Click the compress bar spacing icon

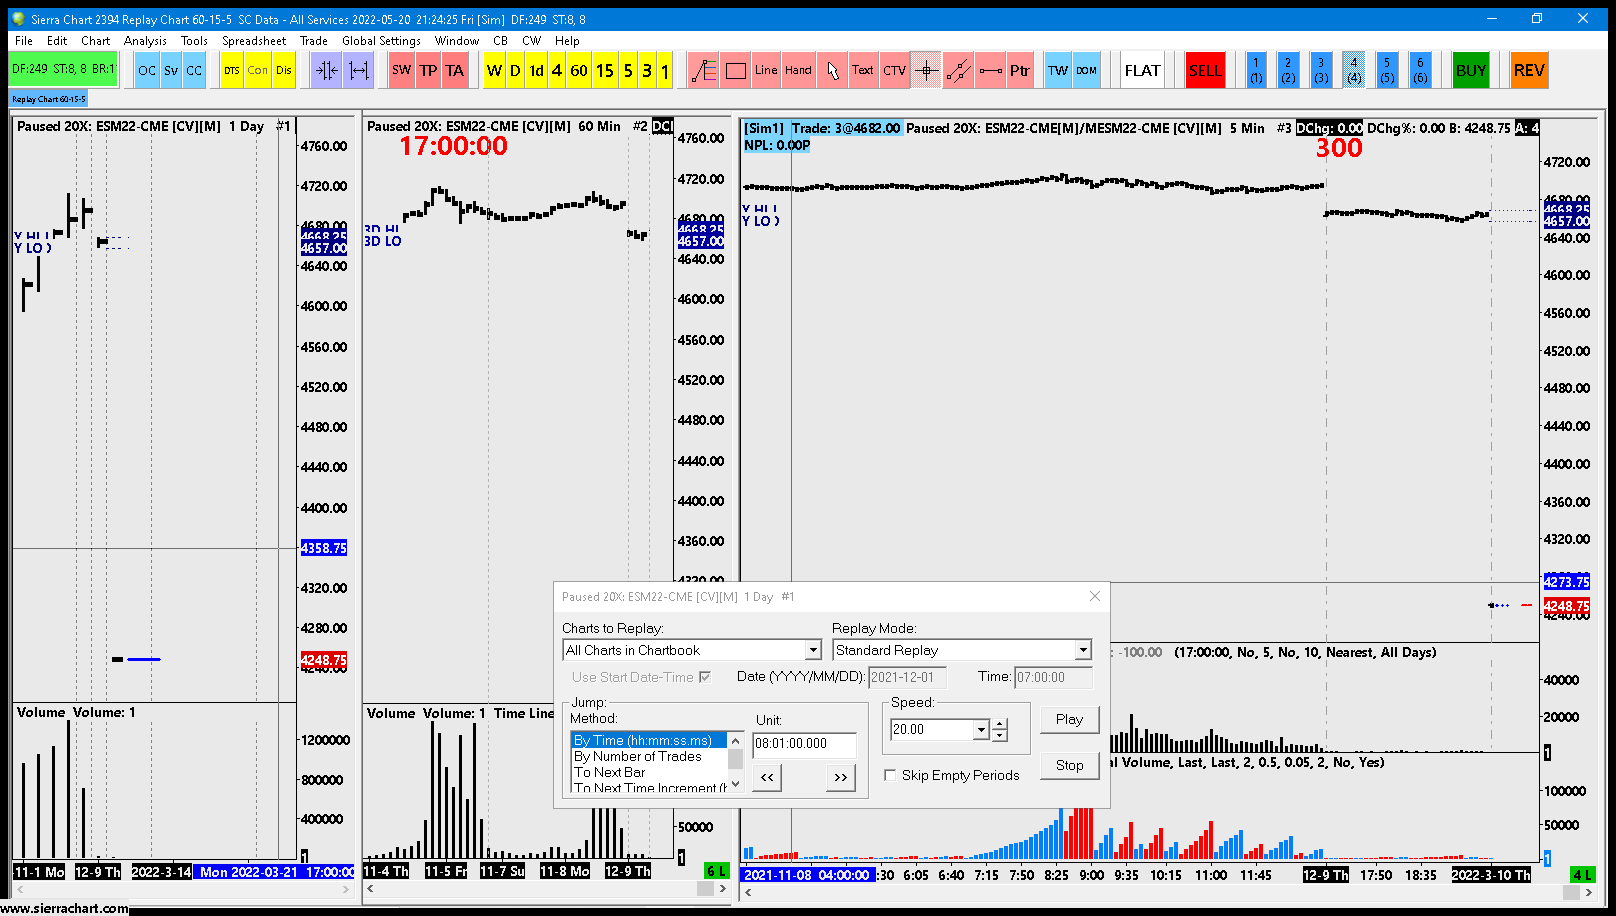pos(327,70)
